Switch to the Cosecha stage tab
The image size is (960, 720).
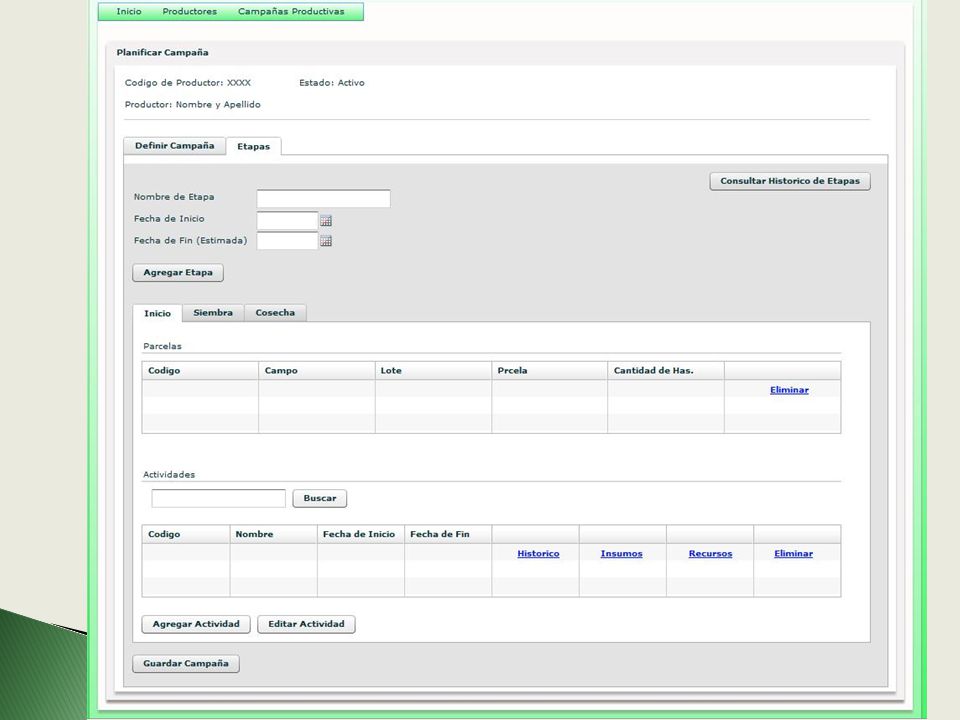(x=275, y=312)
